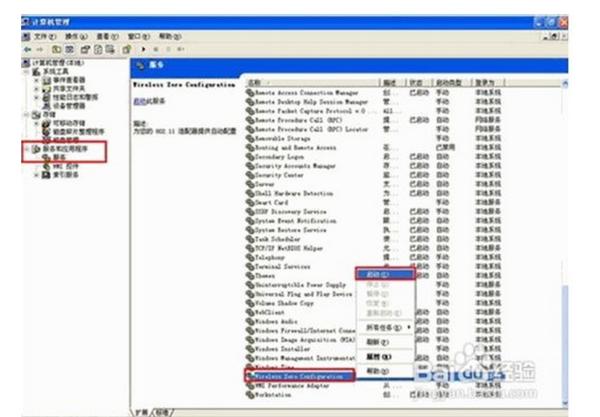Click the 设备管理器 icon in the tree
This screenshot has width=600, height=417.
tap(46, 106)
